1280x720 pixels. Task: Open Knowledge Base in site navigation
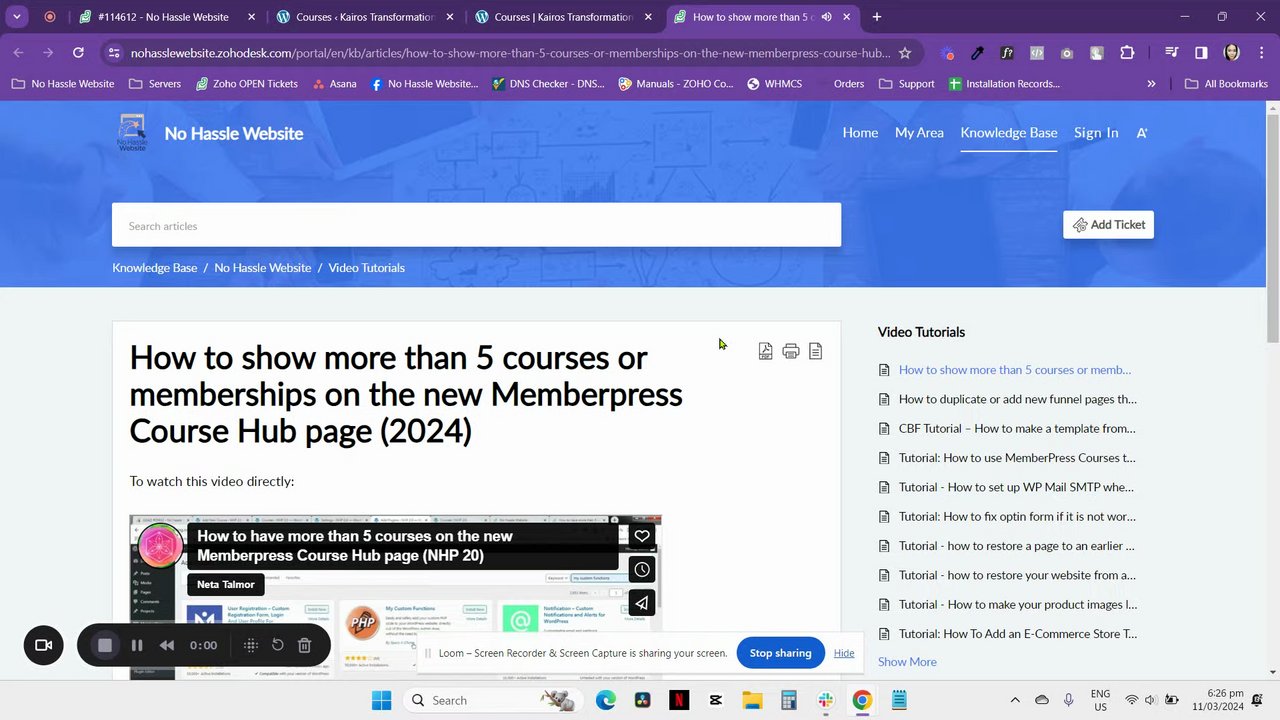click(x=1008, y=133)
